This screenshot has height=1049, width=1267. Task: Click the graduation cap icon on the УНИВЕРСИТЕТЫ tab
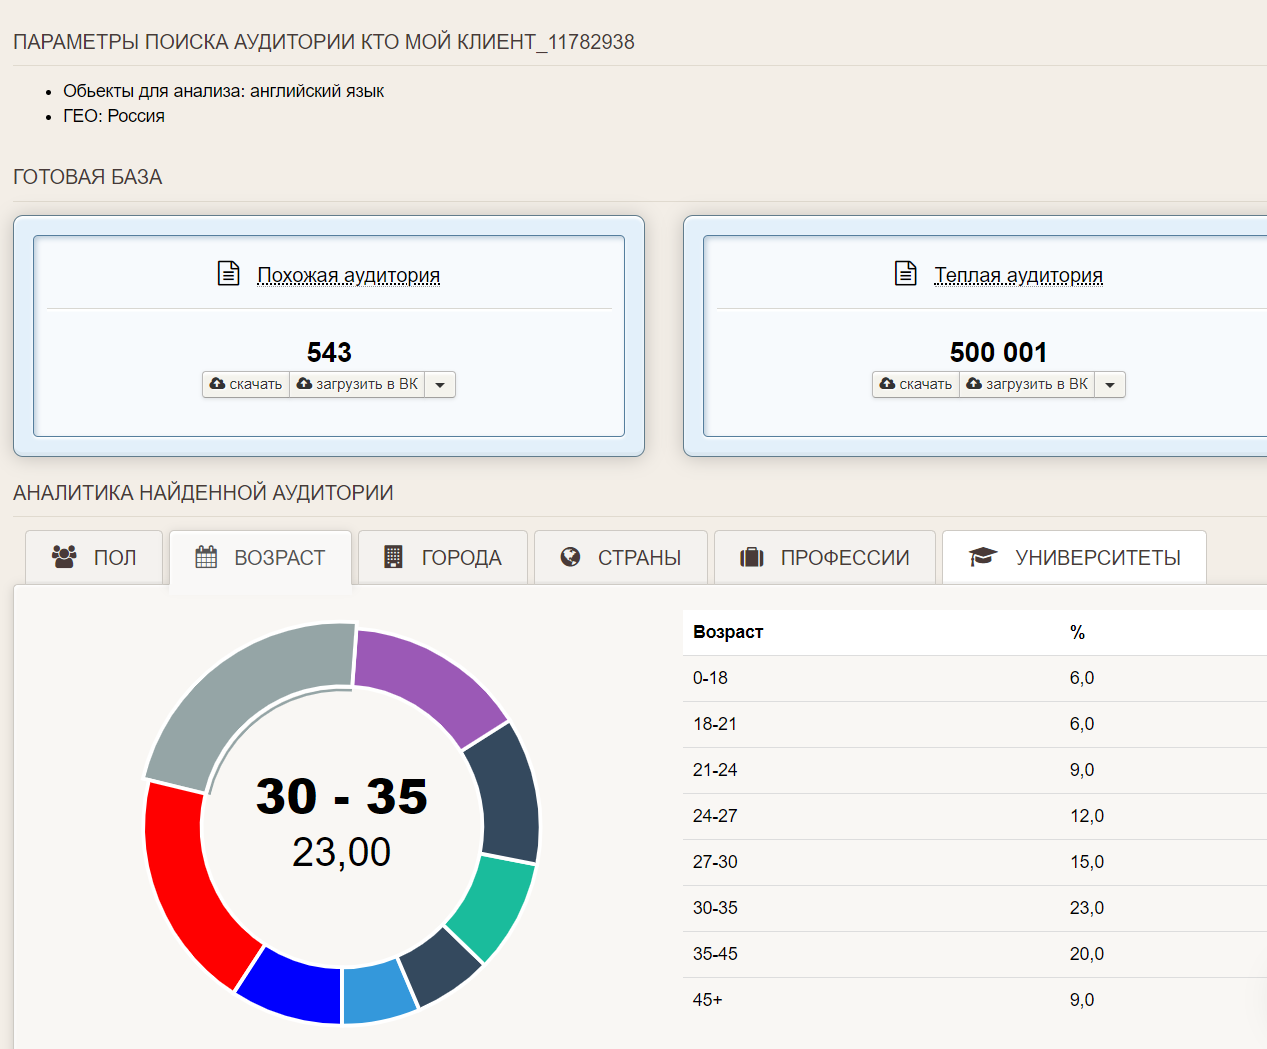click(983, 557)
